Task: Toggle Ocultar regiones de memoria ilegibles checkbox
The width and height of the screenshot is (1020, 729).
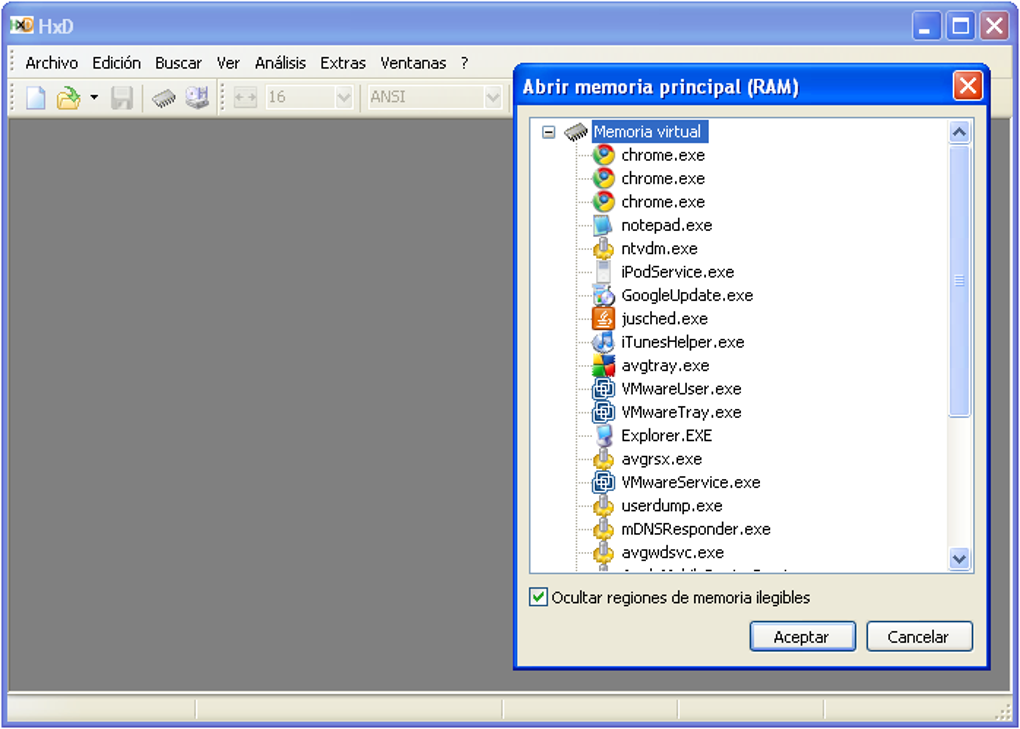Action: (538, 597)
